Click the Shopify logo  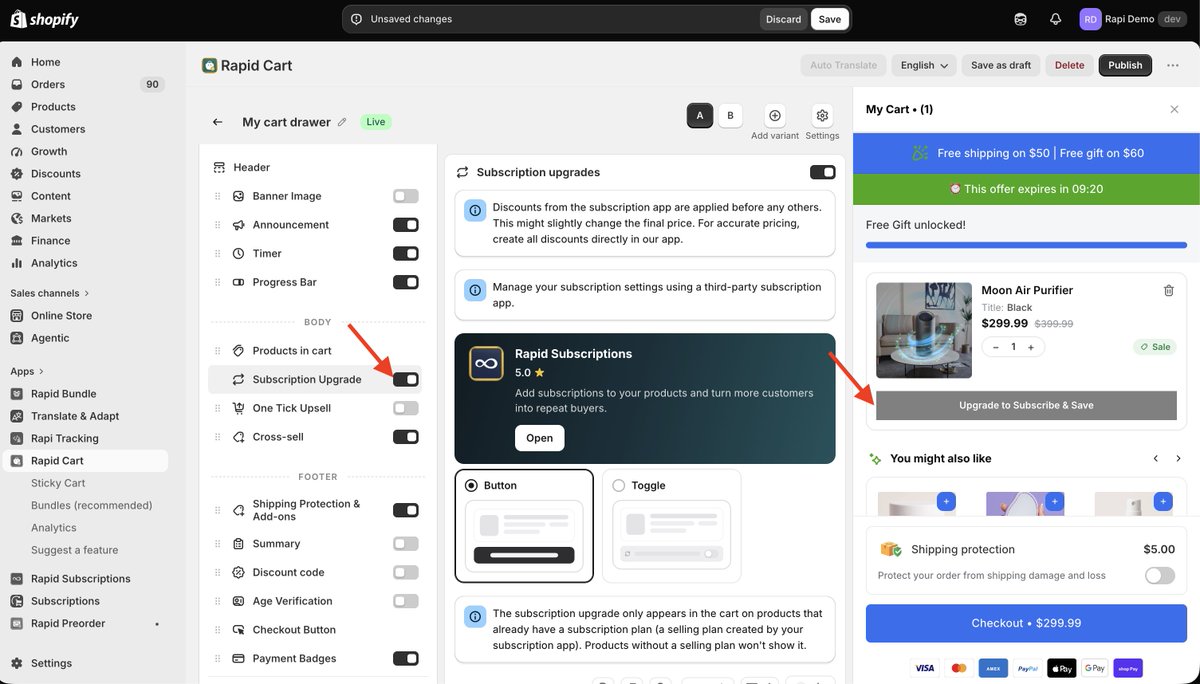(45, 19)
